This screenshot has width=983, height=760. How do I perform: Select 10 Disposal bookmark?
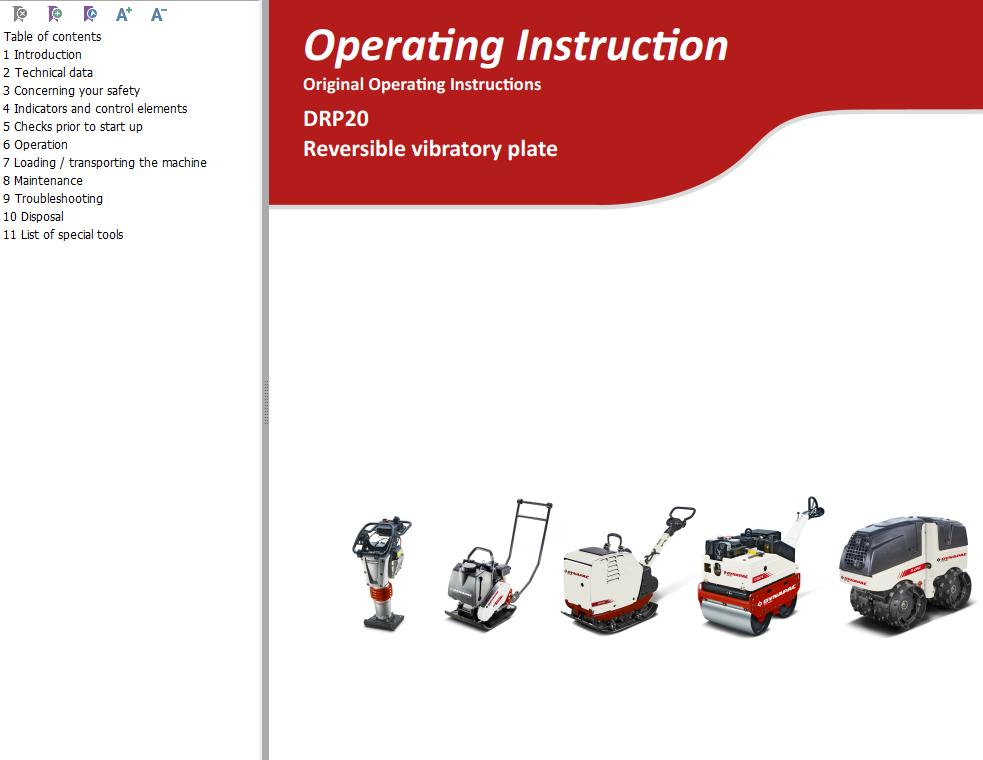[x=33, y=216]
